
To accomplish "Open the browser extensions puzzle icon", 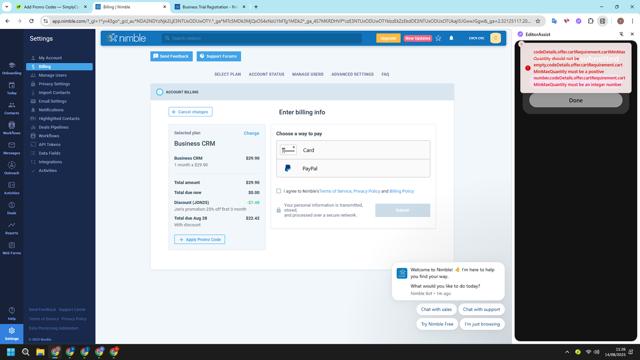I will pos(591,21).
